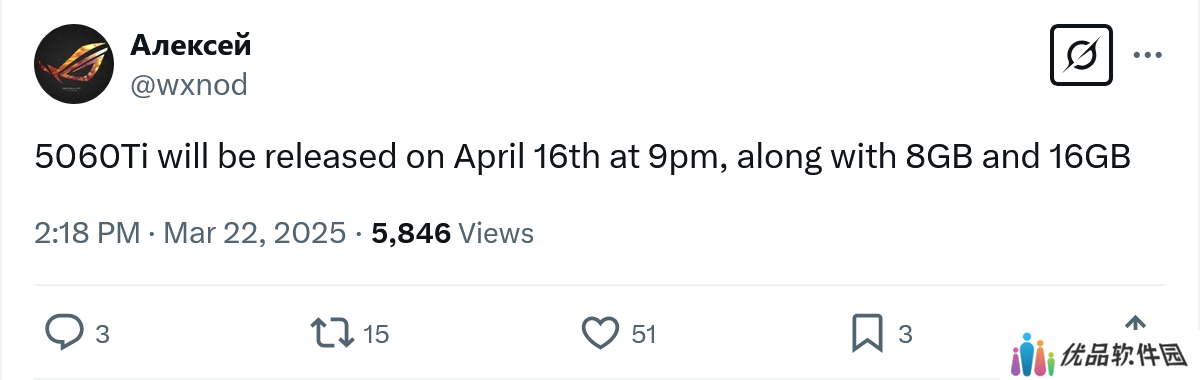Click the reply speech bubble icon

coord(64,332)
